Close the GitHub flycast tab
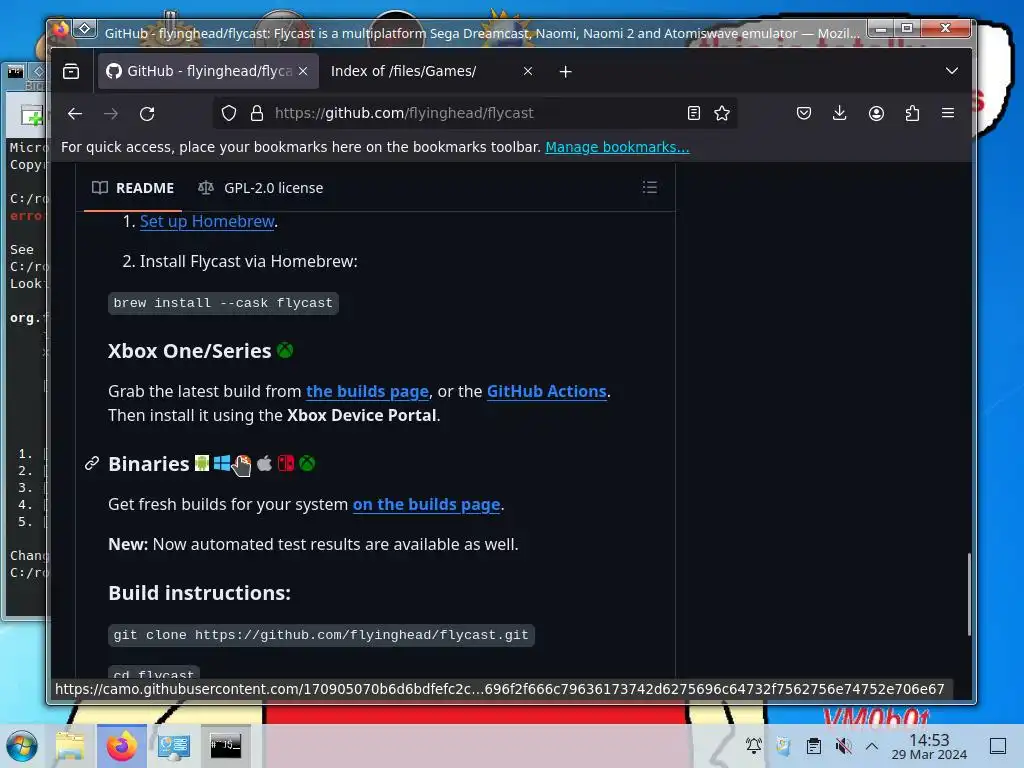This screenshot has height=768, width=1024. pyautogui.click(x=303, y=71)
